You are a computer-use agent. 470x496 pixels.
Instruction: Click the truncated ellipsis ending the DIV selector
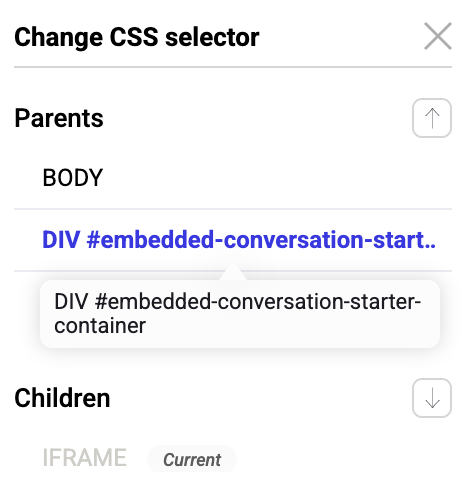[430, 247]
